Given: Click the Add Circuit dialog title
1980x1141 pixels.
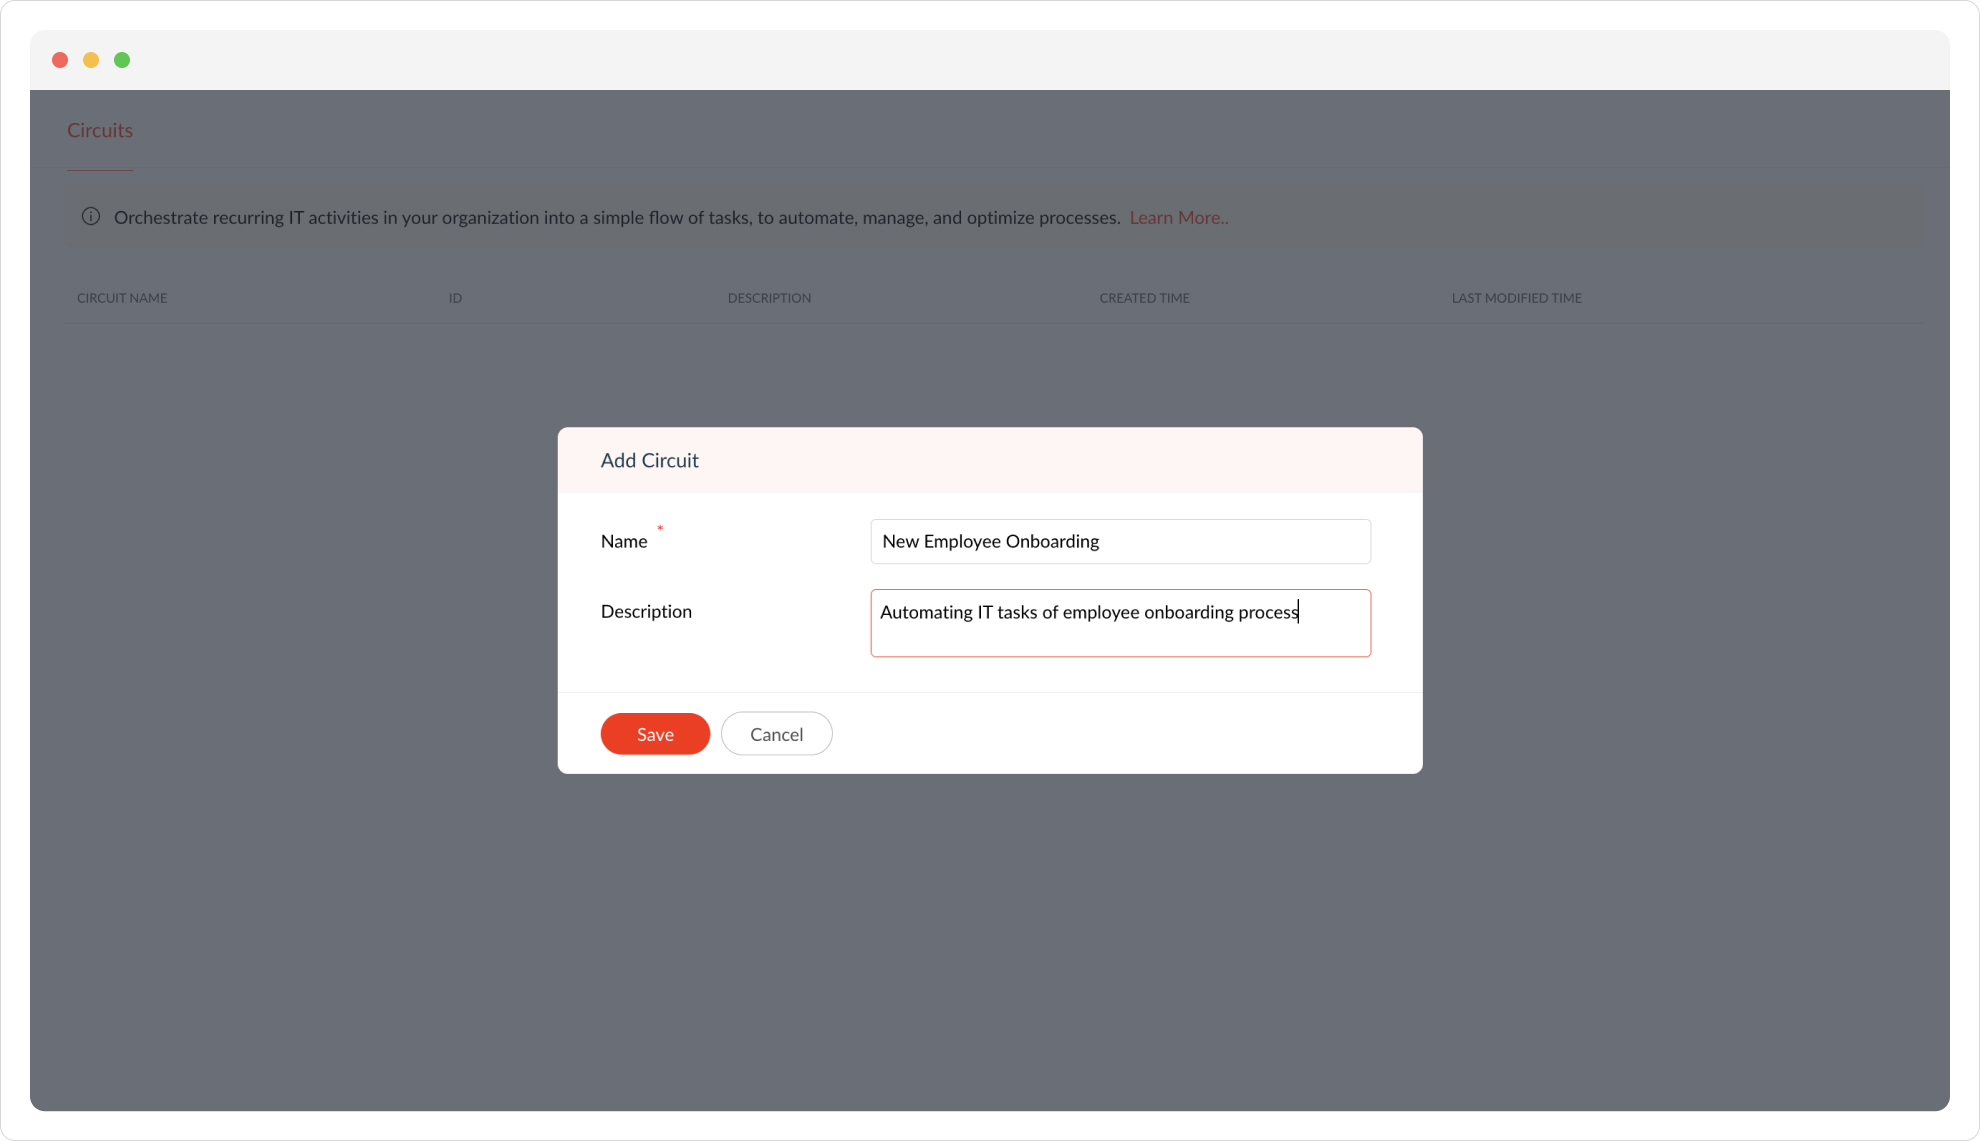Looking at the screenshot, I should [649, 461].
